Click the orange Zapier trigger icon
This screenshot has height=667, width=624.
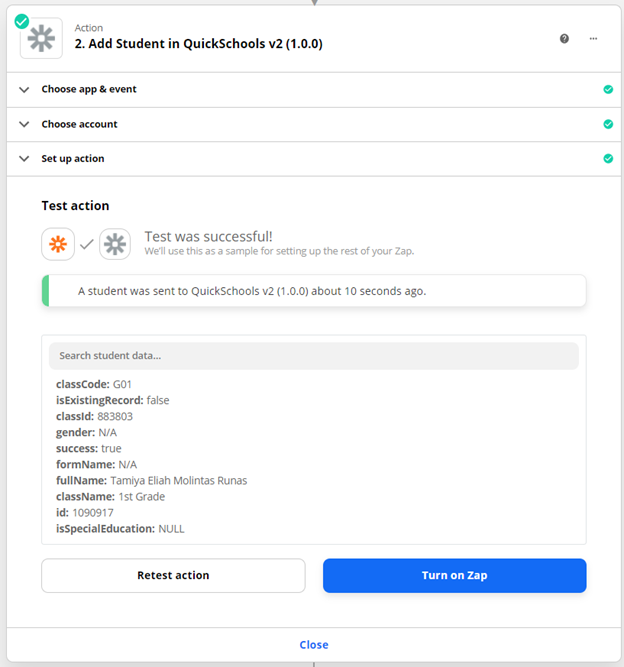[x=60, y=244]
